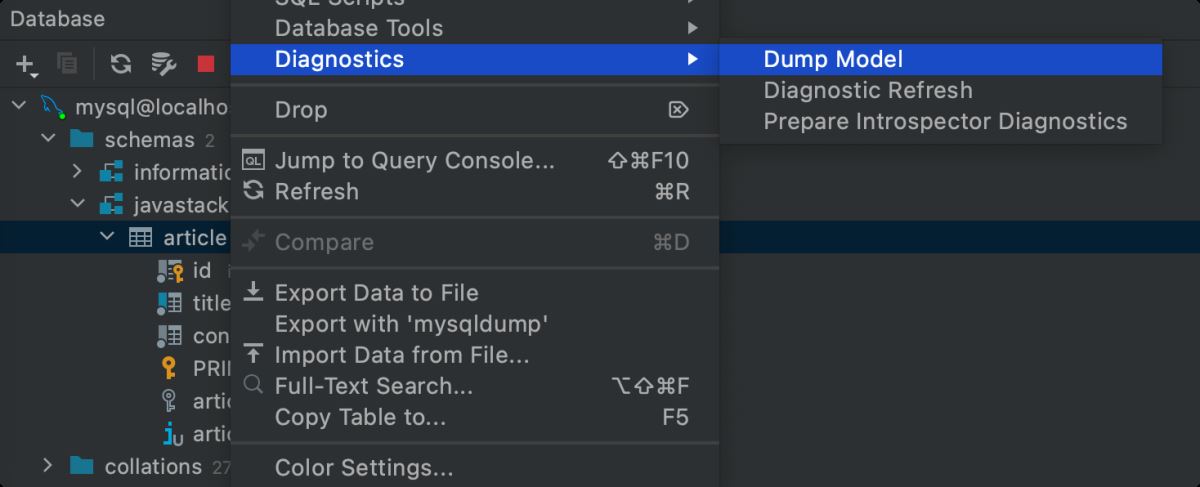Select Dump Model in submenu

pos(833,59)
